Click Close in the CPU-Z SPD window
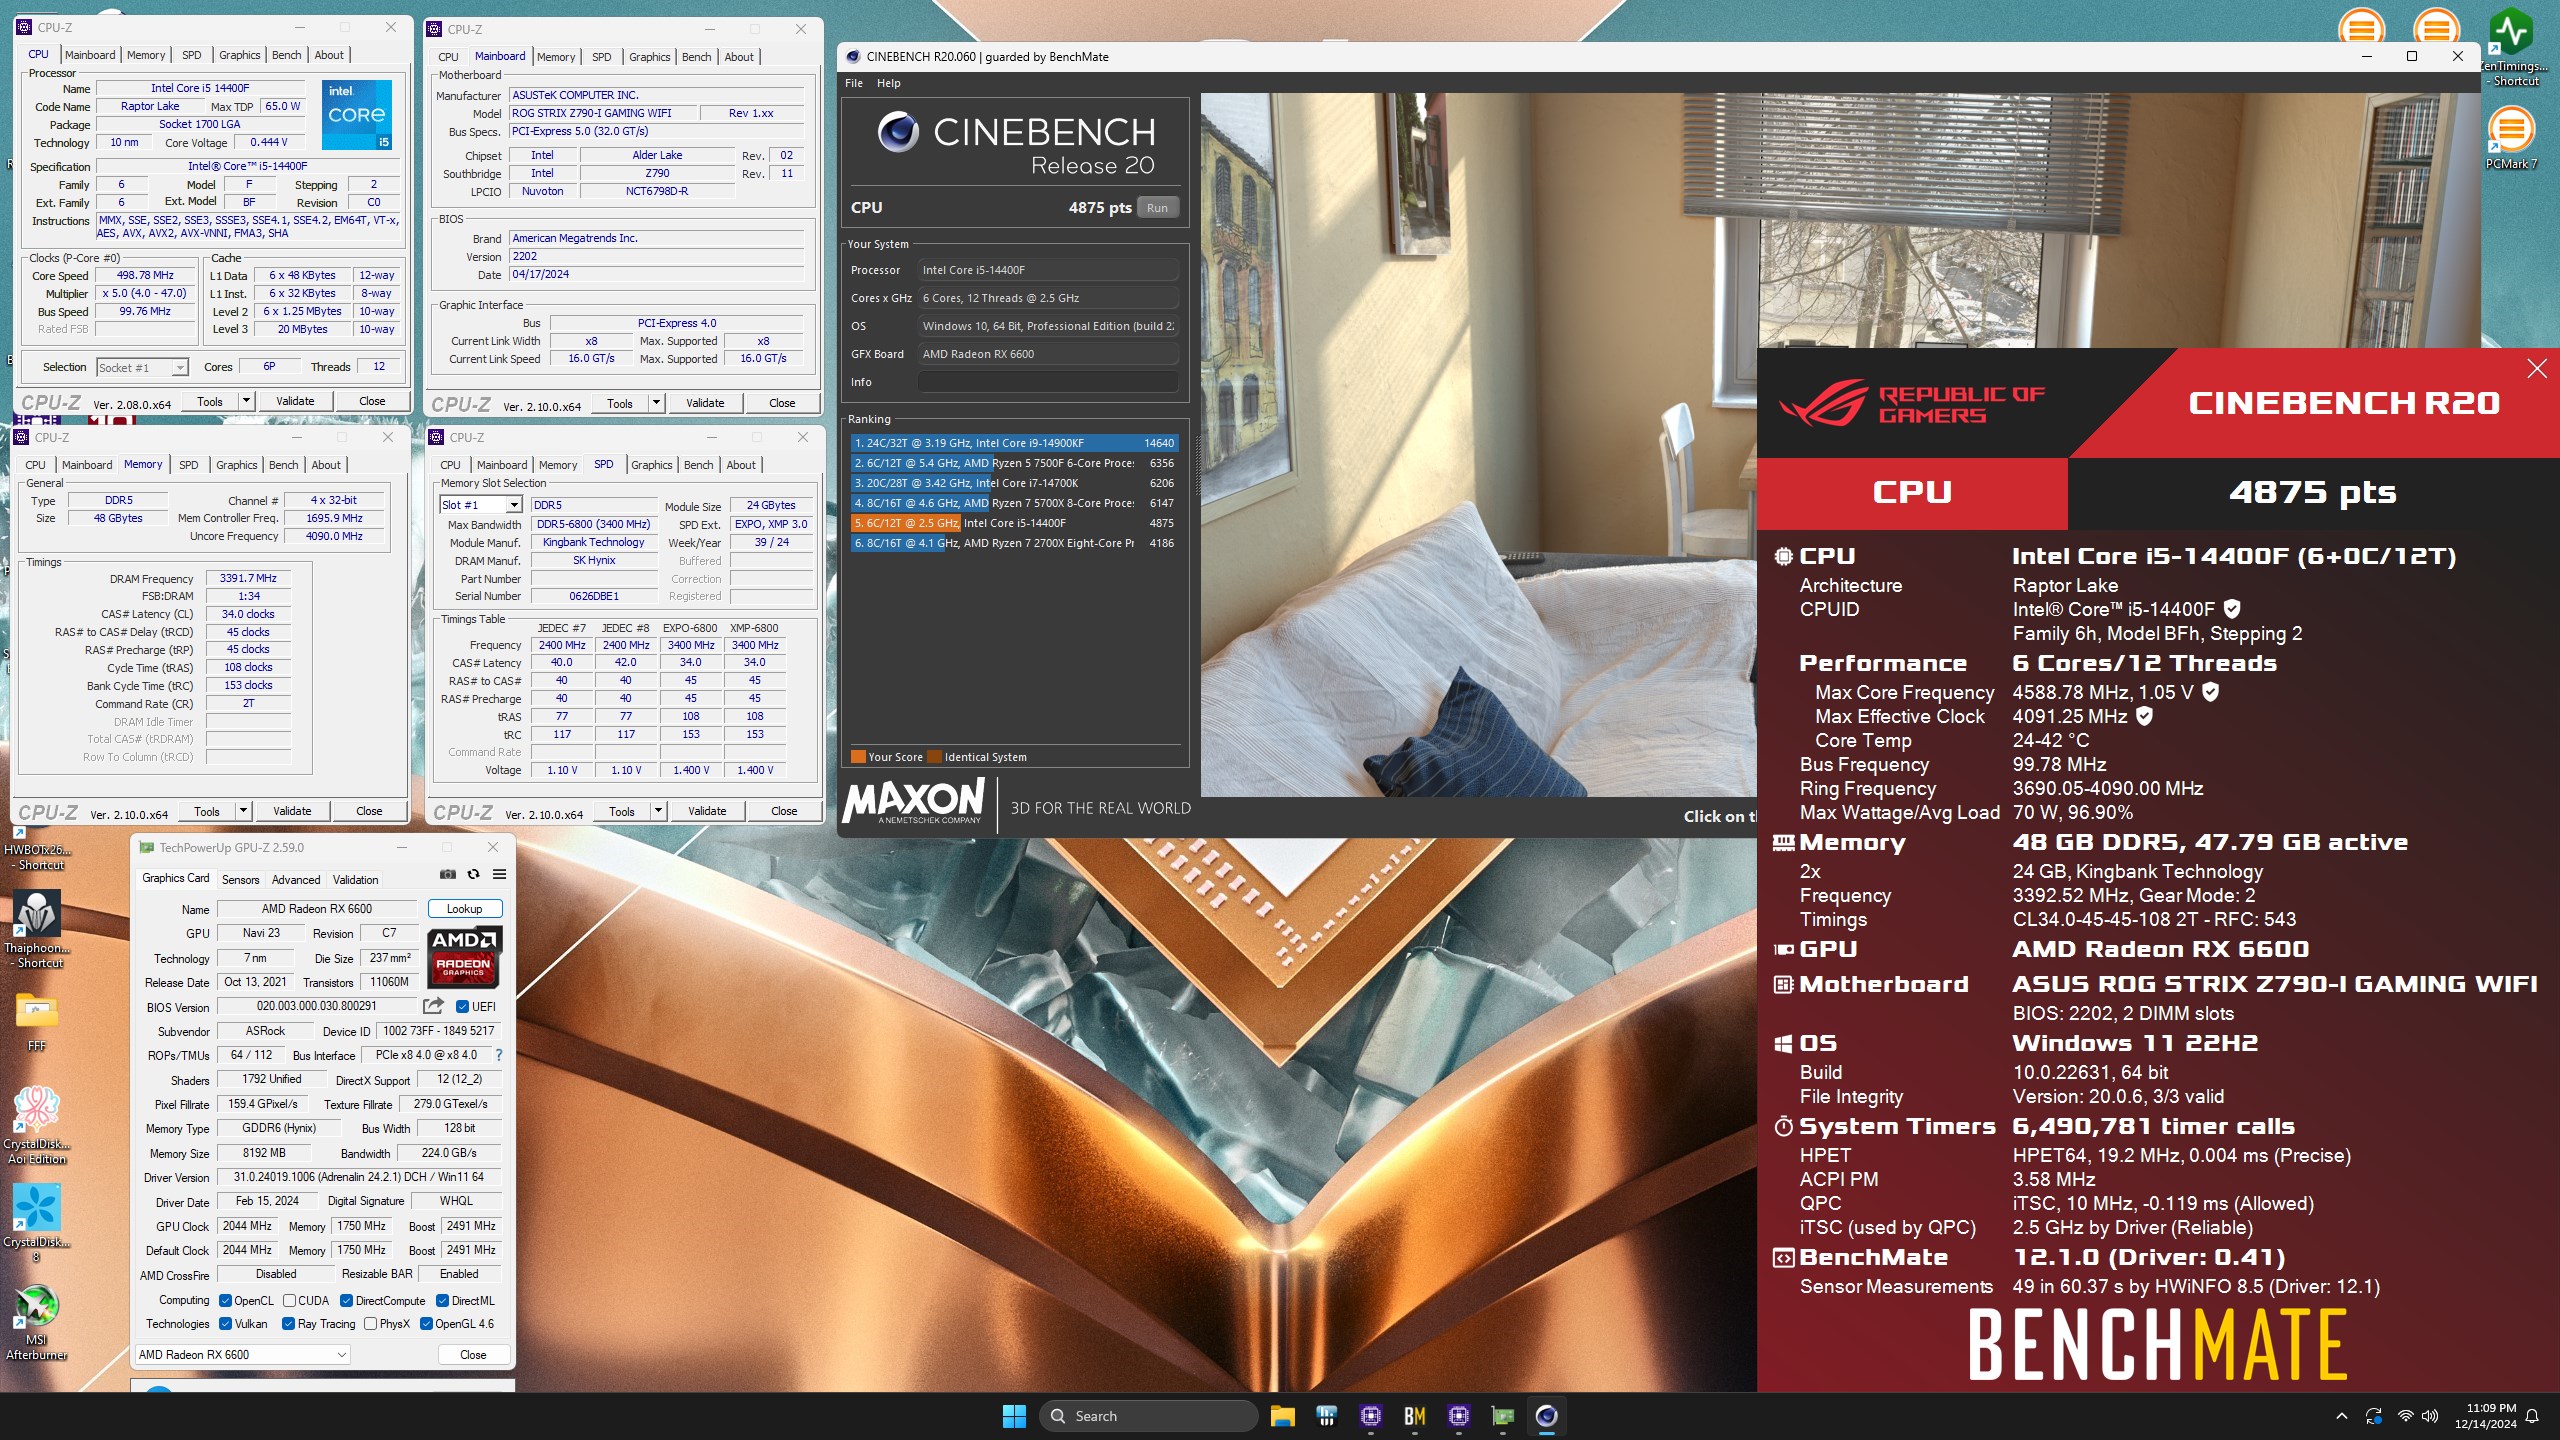 784,811
